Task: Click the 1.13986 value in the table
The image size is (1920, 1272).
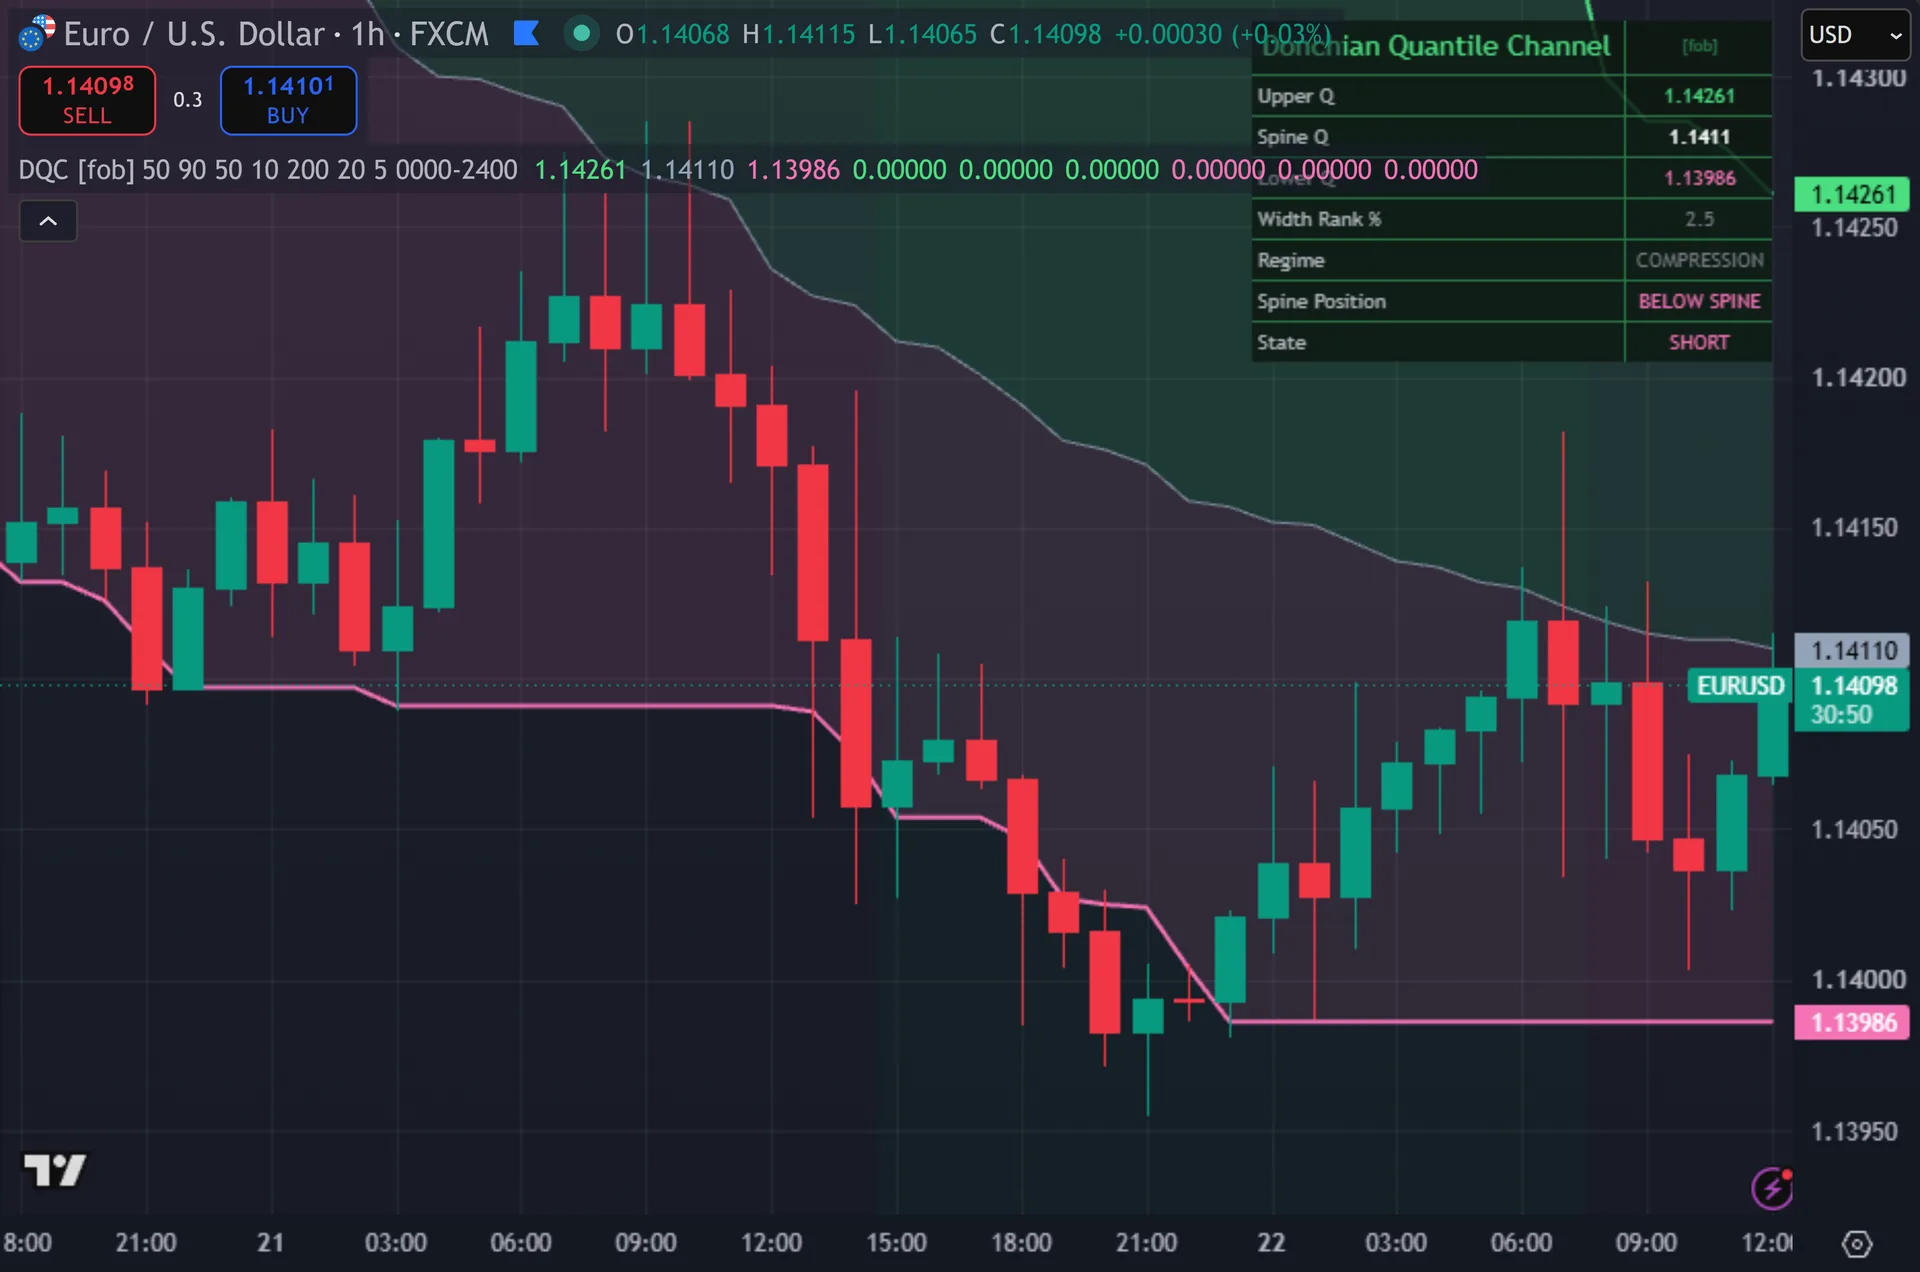Action: tap(1699, 178)
